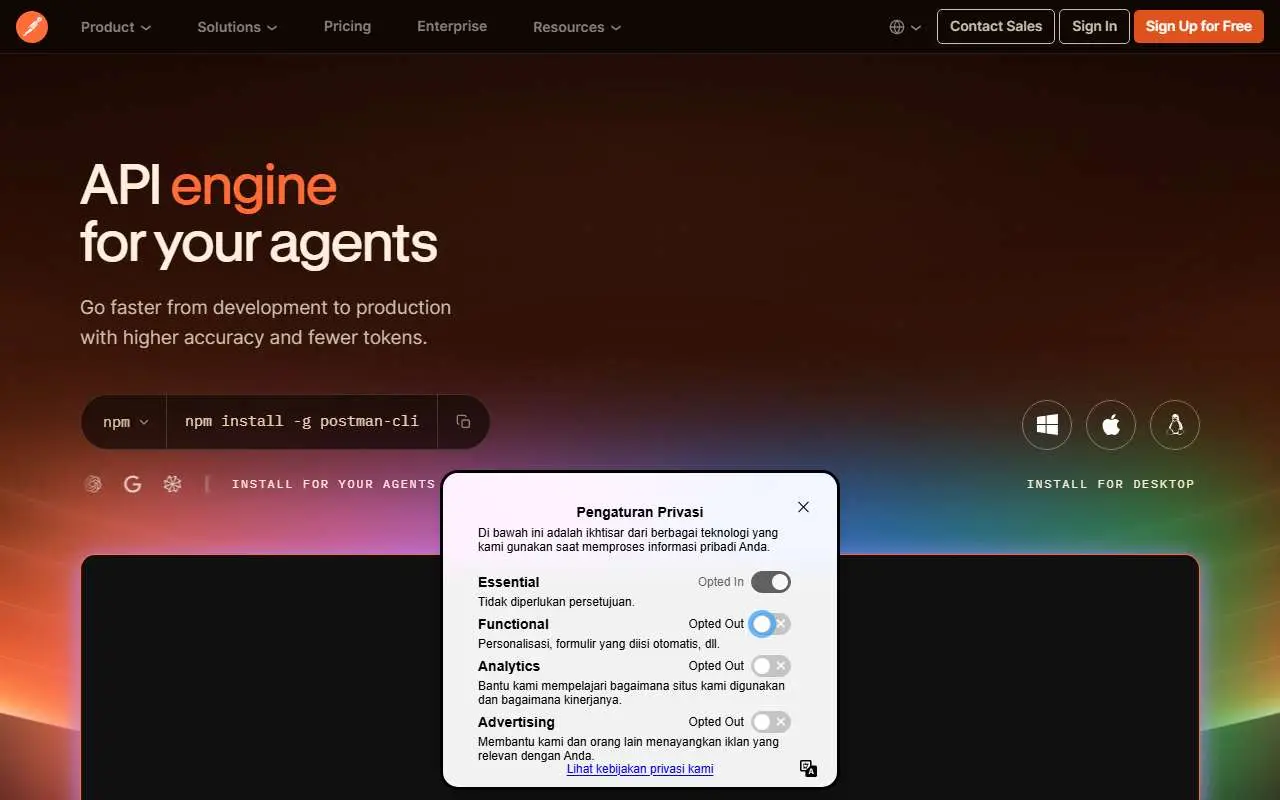Viewport: 1280px width, 800px height.
Task: Open the npm package manager dropdown
Action: 125,422
